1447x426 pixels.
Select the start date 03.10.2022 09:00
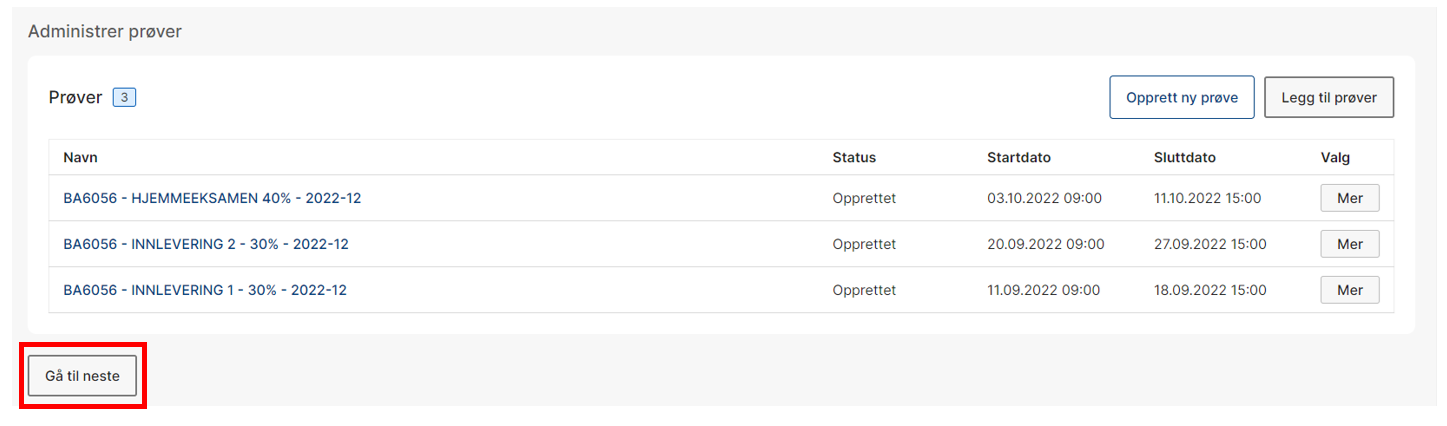1044,198
